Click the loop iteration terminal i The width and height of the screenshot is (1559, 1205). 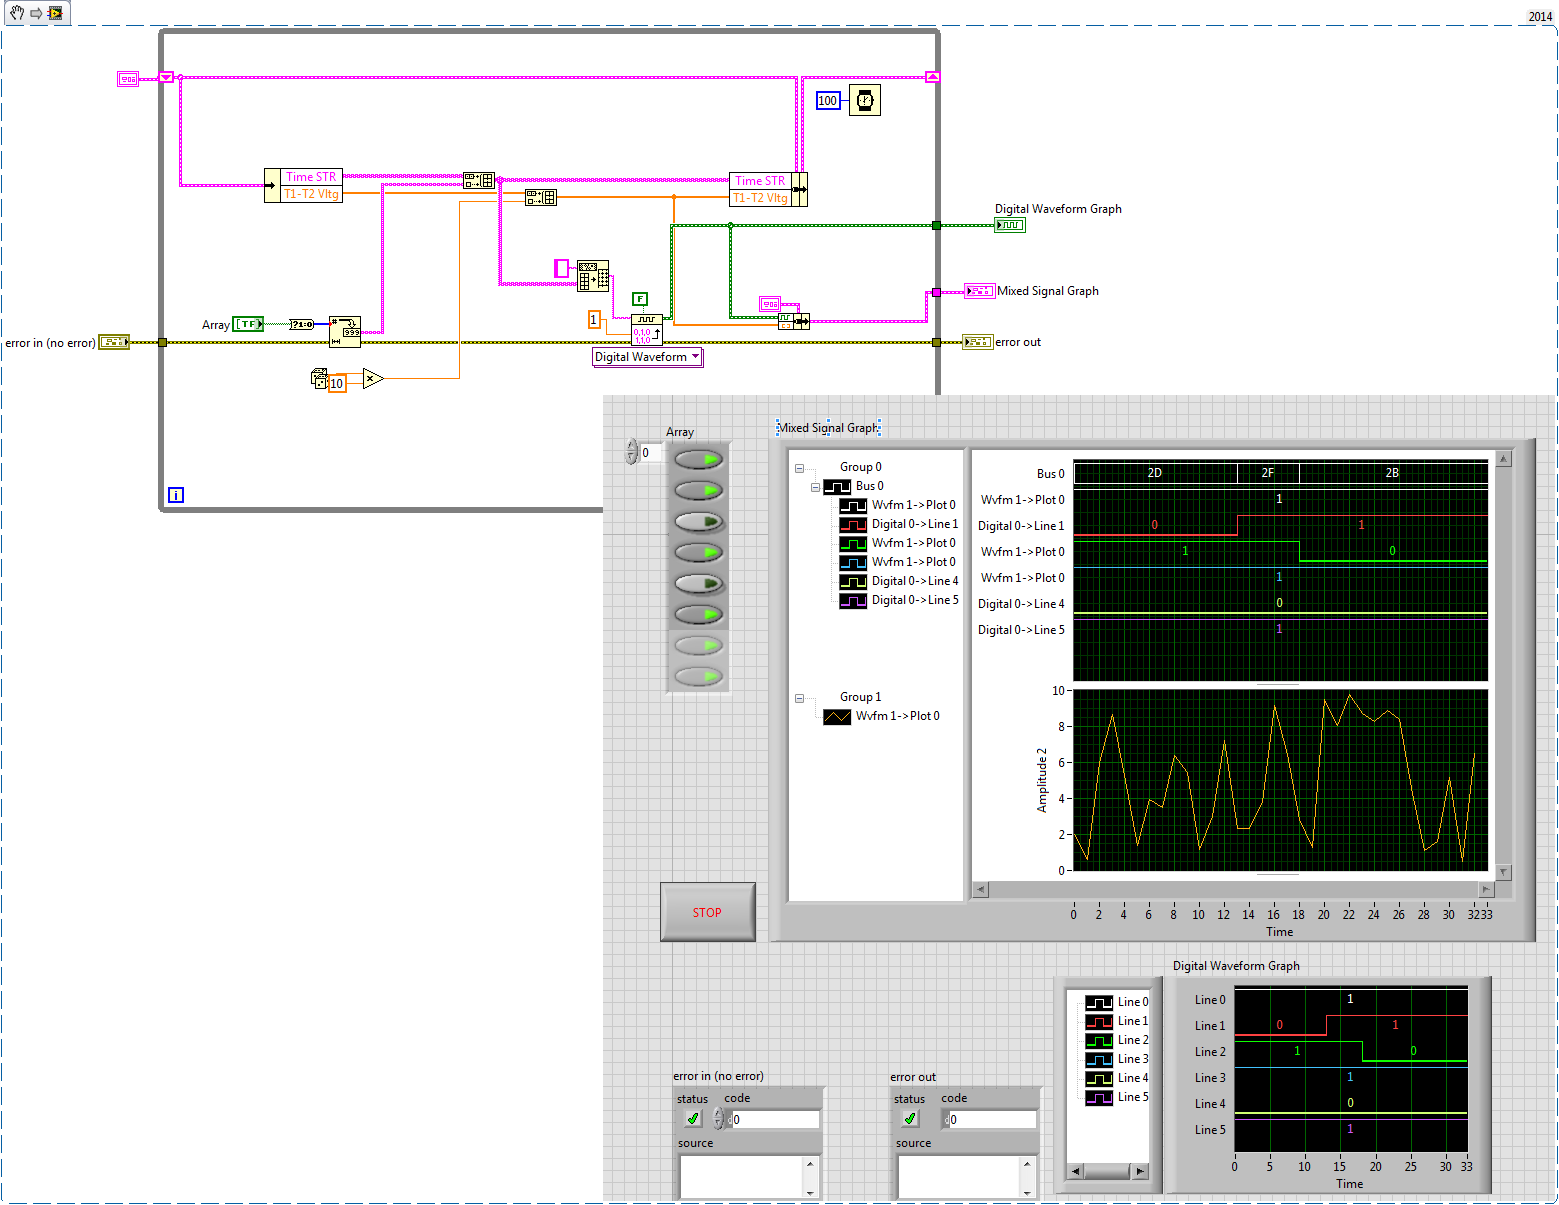175,494
